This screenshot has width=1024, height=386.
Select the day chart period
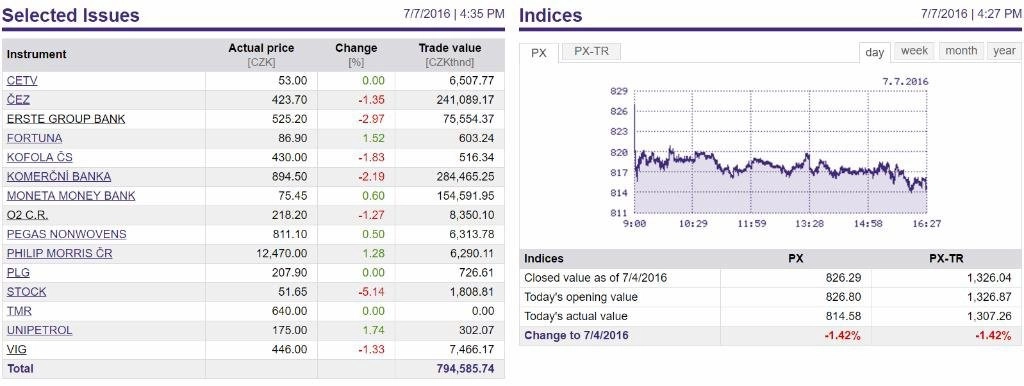point(874,52)
